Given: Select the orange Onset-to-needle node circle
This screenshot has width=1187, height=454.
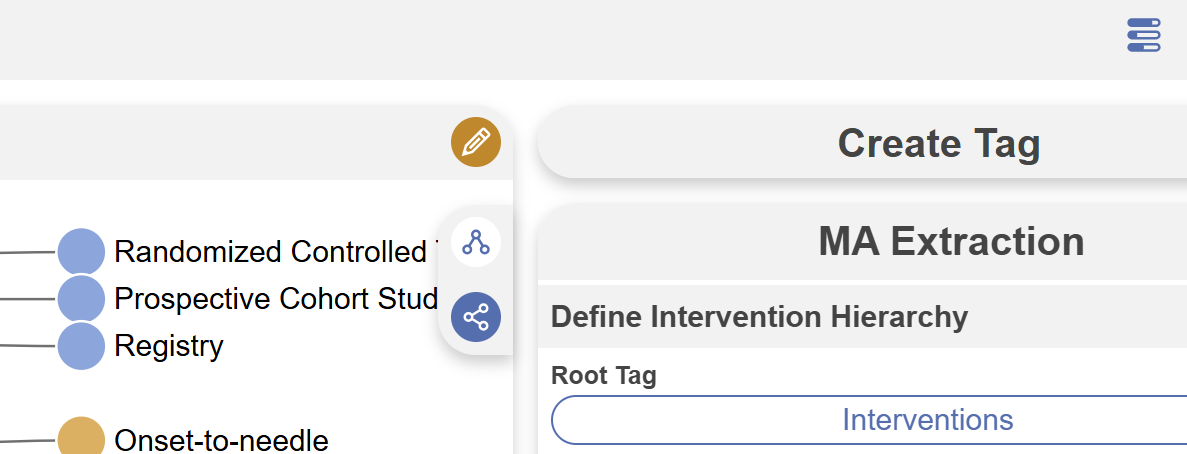Looking at the screenshot, I should coord(81,440).
